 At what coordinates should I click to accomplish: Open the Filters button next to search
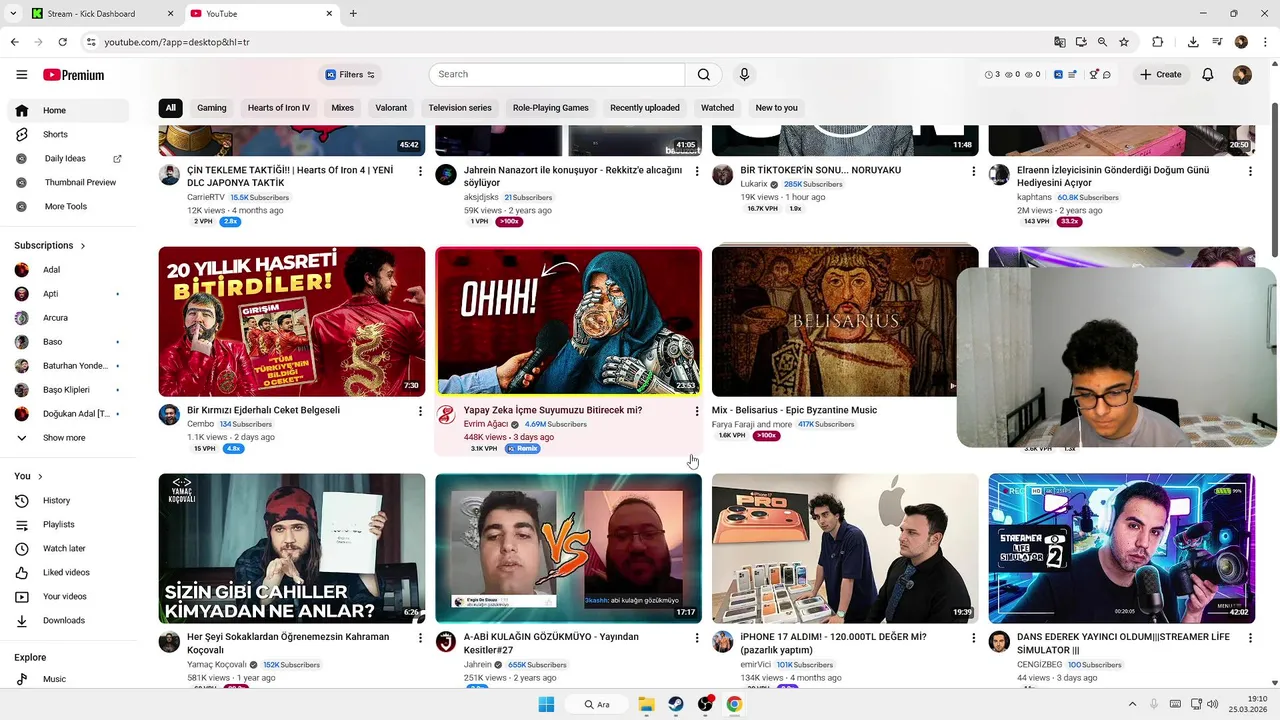pos(350,75)
